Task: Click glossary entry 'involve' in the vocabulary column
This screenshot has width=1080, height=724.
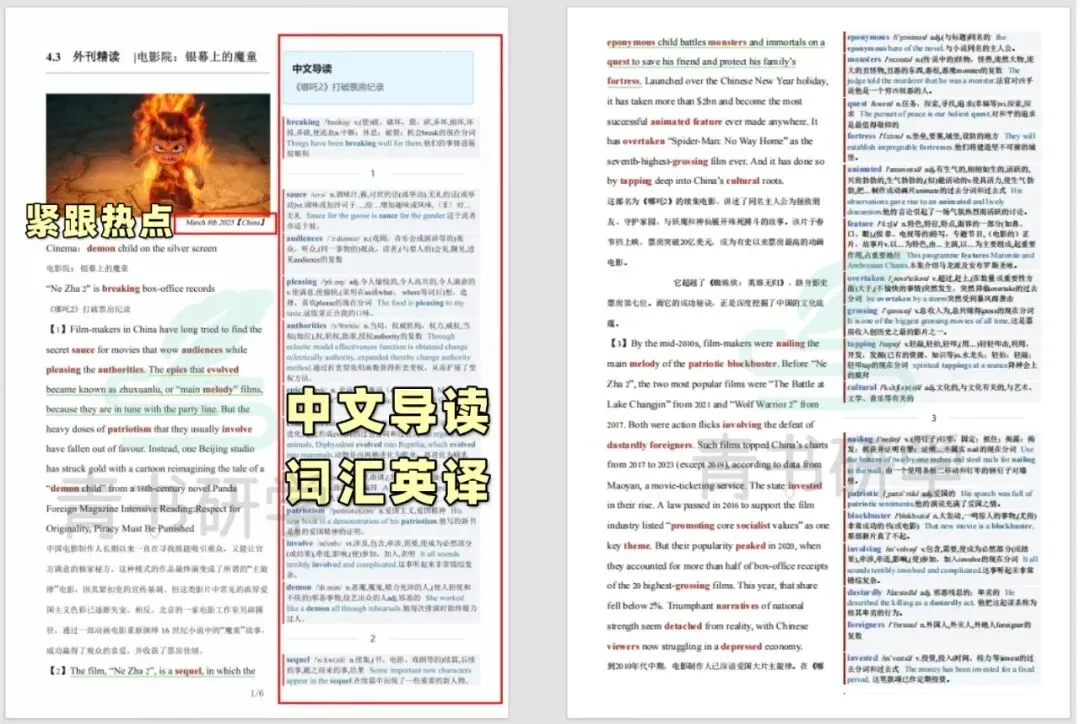Action: point(300,543)
